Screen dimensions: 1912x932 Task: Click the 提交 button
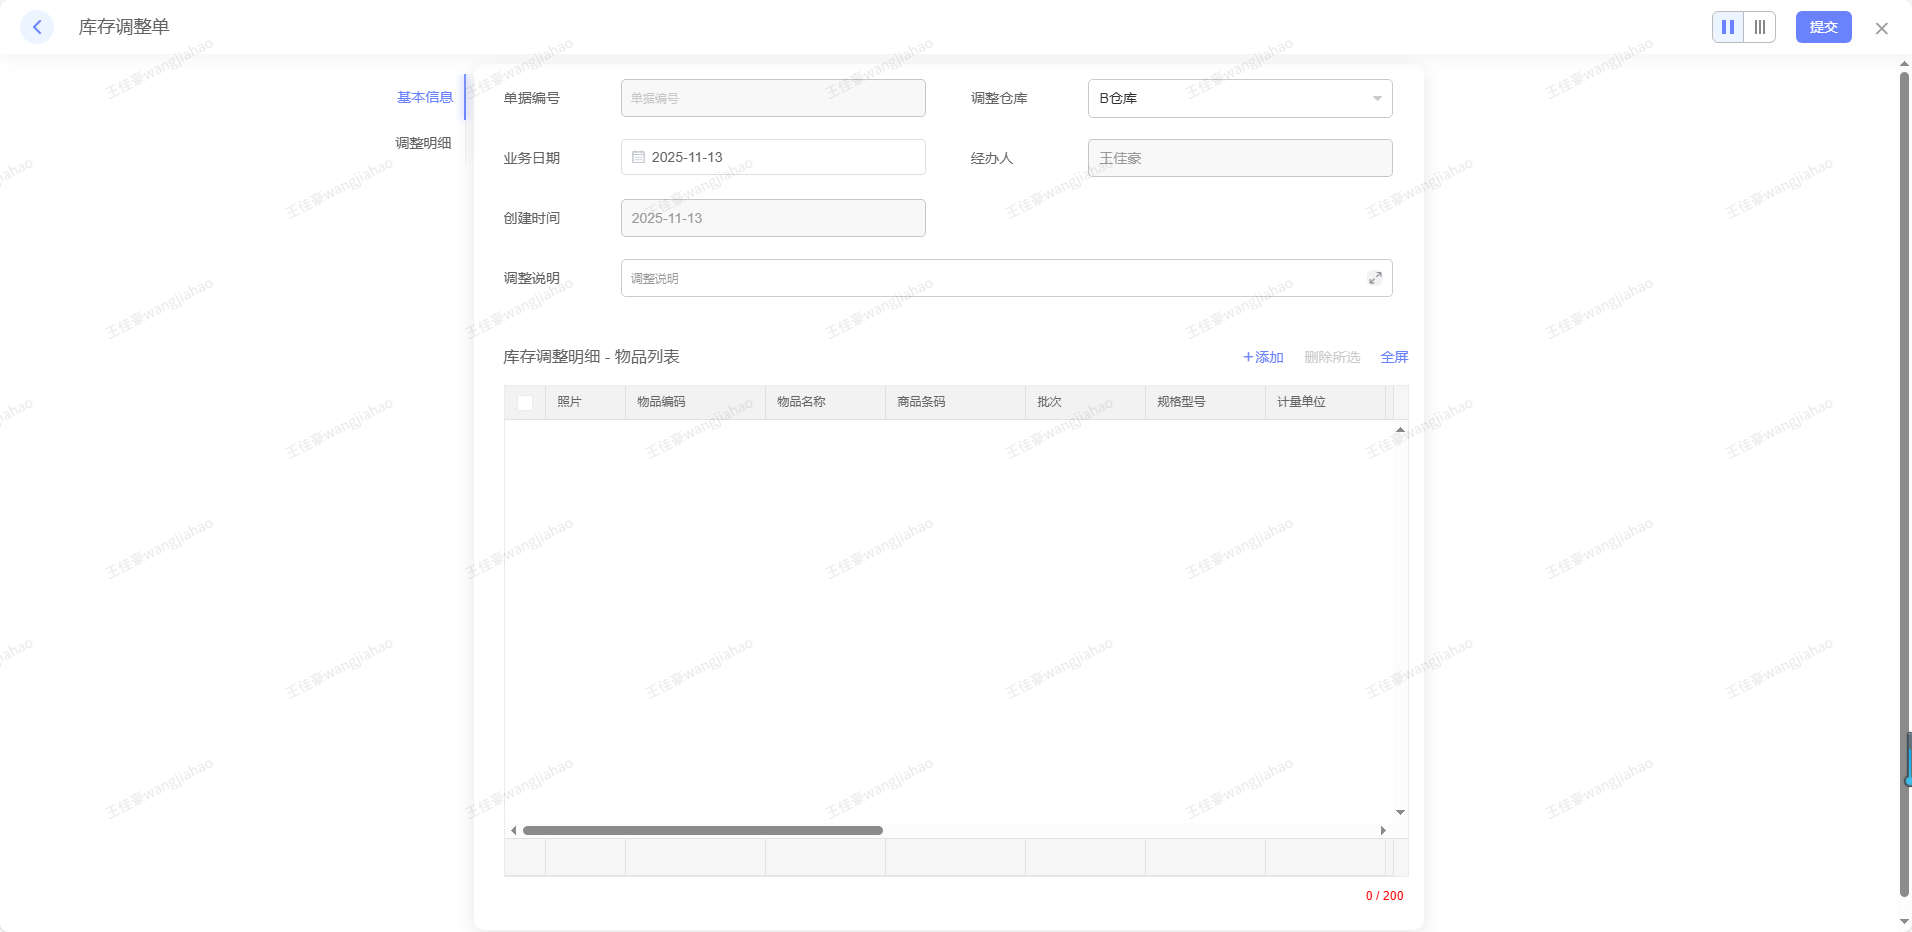[1823, 27]
